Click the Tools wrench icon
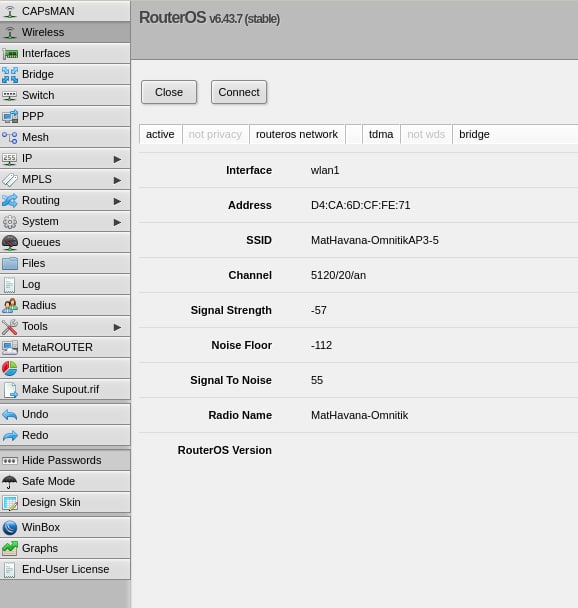 tap(10, 326)
